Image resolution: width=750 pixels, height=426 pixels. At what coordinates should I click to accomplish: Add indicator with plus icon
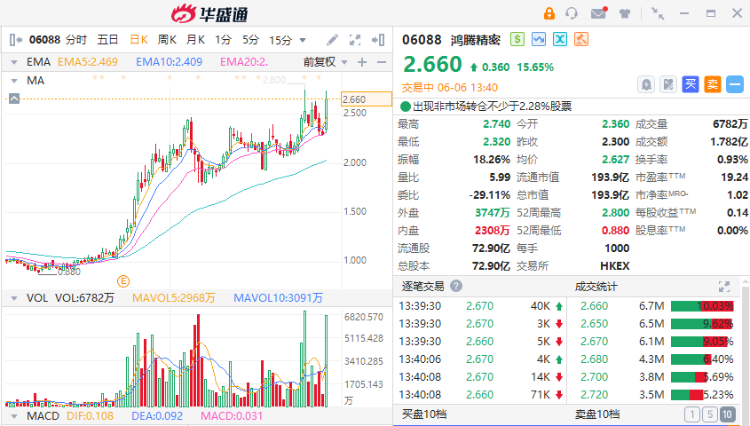pos(362,62)
